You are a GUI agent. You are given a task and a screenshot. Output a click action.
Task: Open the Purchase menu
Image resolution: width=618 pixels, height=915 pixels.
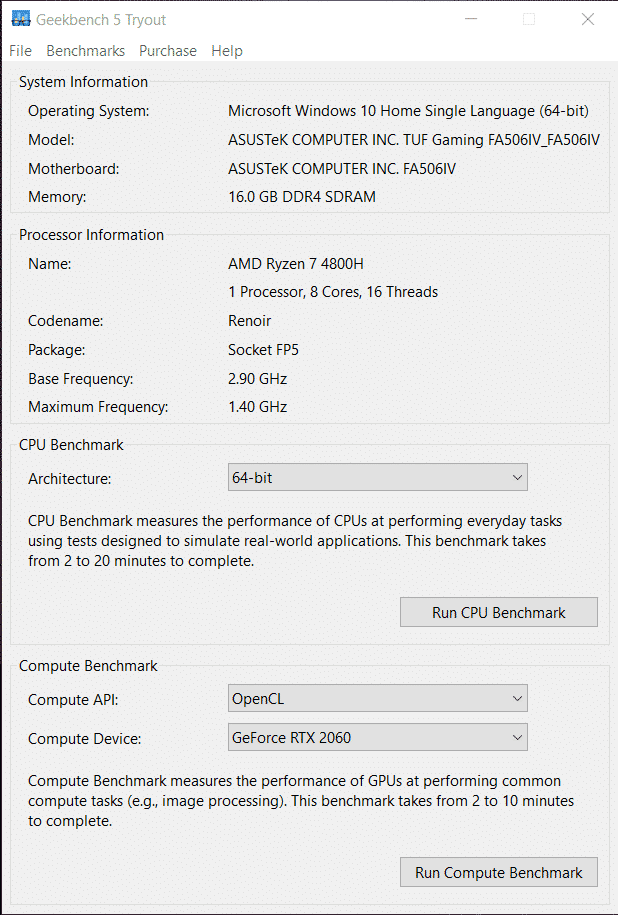tap(168, 51)
